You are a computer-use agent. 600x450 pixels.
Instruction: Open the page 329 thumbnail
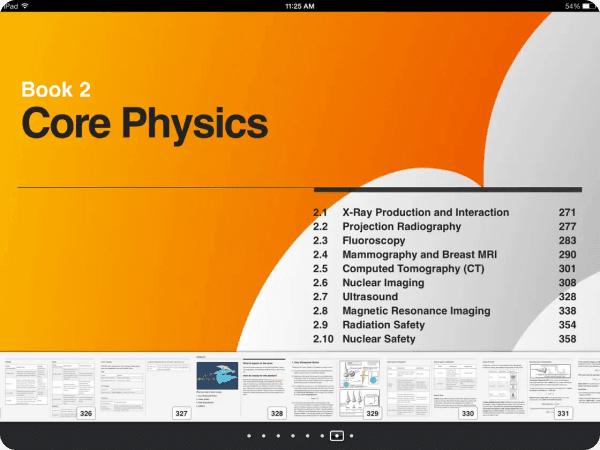tap(335, 389)
